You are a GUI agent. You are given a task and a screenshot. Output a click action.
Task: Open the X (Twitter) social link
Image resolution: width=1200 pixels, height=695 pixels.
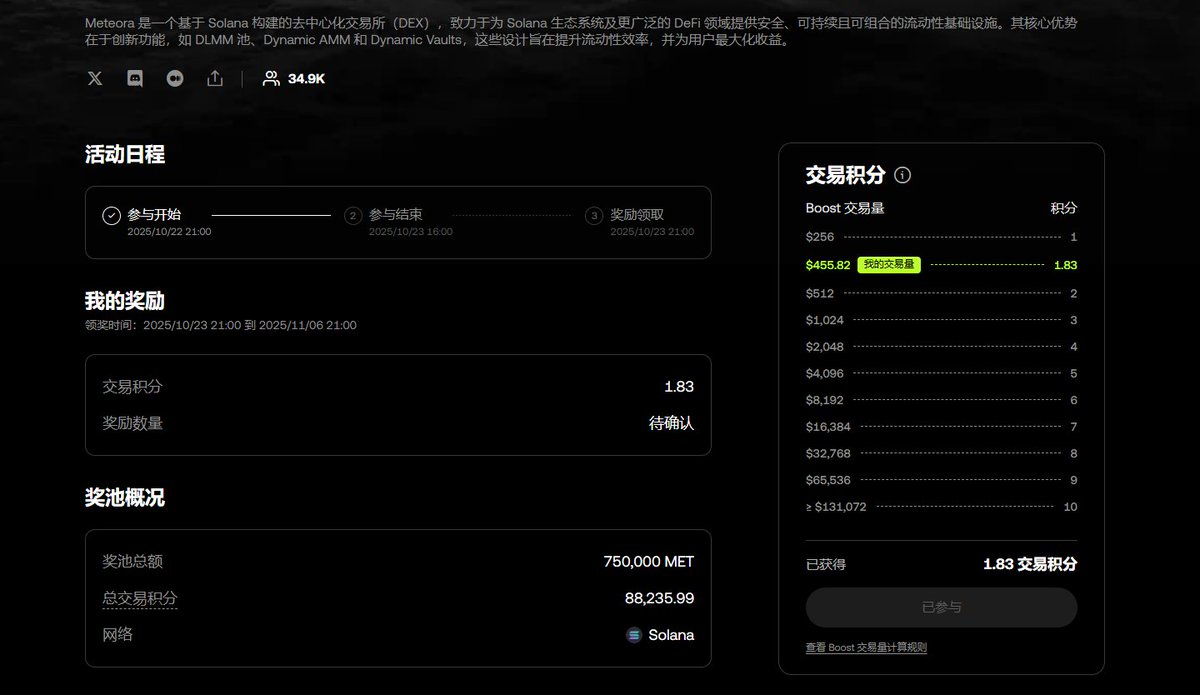[x=95, y=78]
